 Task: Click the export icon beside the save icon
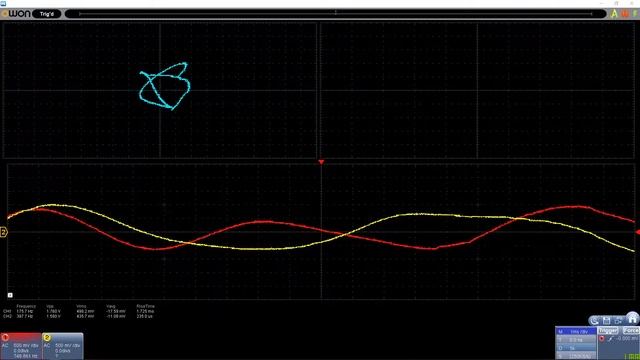tap(618, 321)
